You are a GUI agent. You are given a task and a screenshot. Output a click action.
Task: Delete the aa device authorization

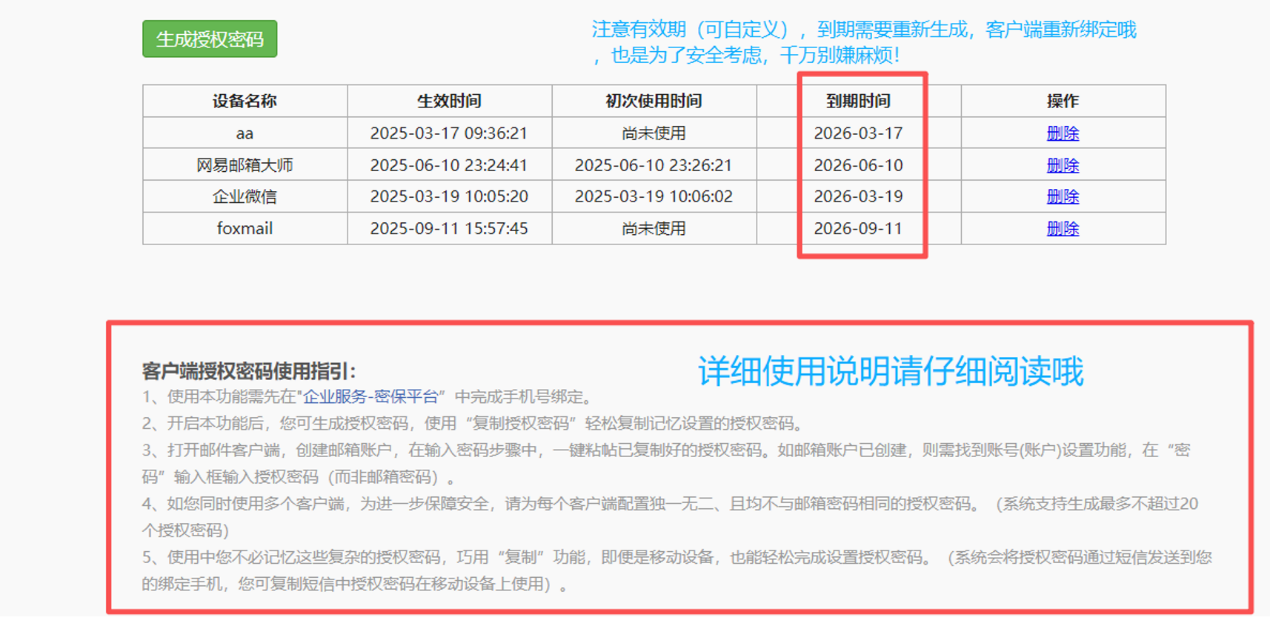pos(1062,133)
